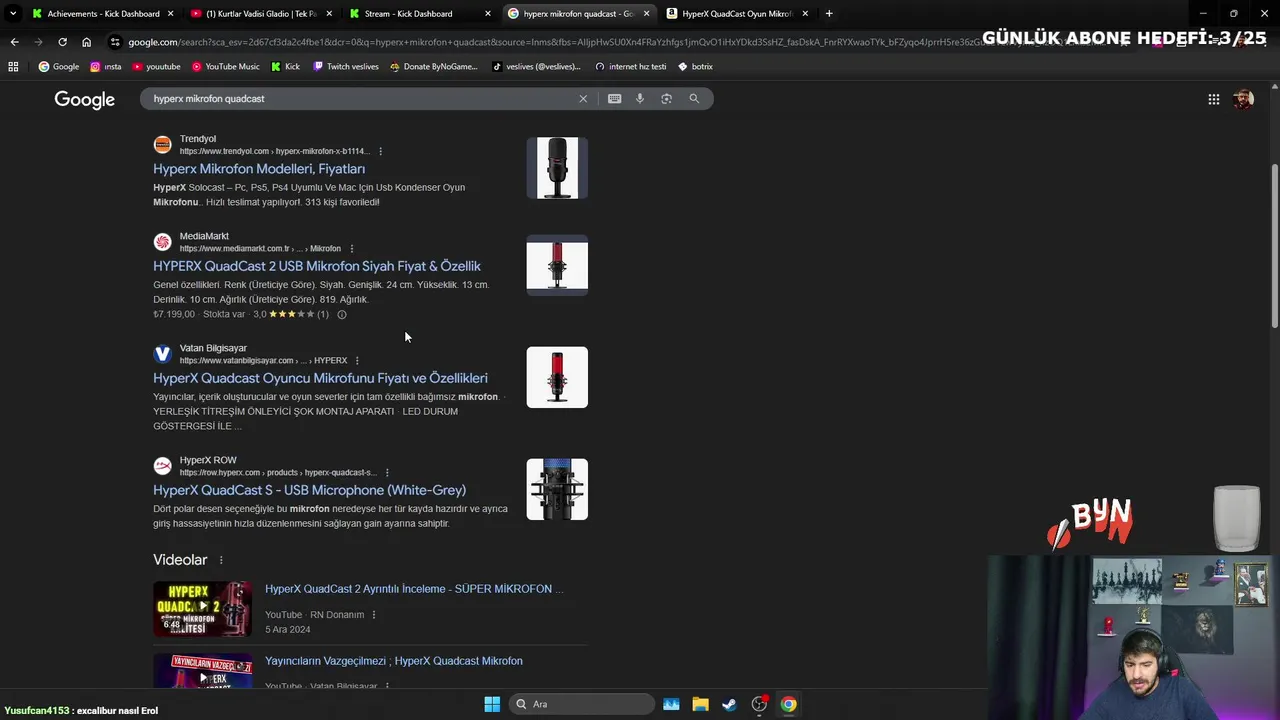Open a new browser tab
Viewport: 1280px width, 720px height.
(829, 14)
